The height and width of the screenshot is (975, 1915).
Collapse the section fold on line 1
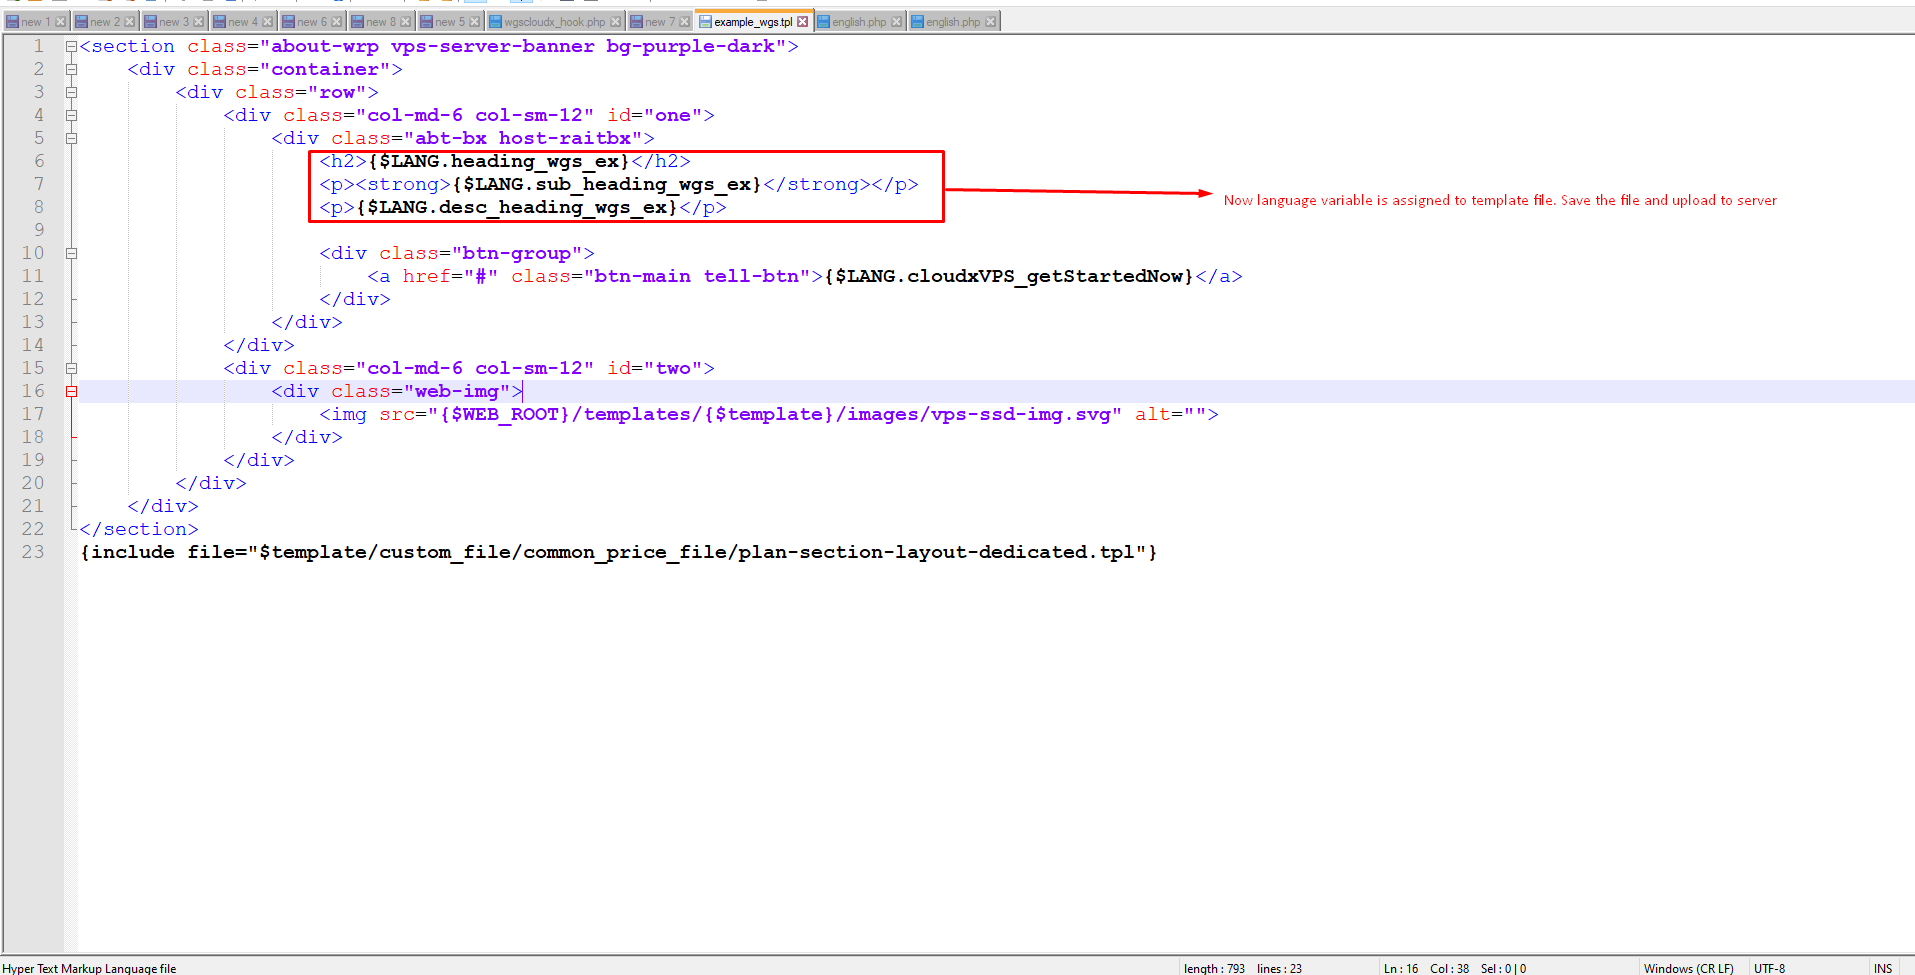tap(71, 47)
